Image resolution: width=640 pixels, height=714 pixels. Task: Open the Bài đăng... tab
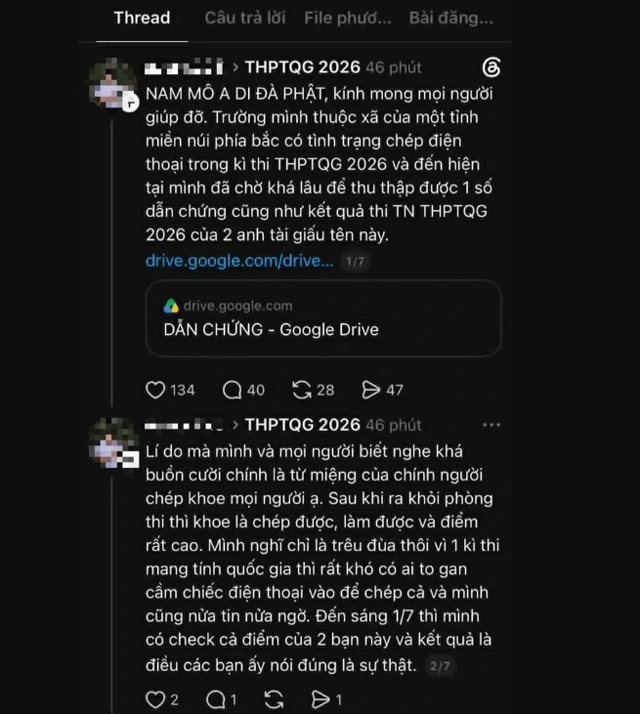point(451,18)
